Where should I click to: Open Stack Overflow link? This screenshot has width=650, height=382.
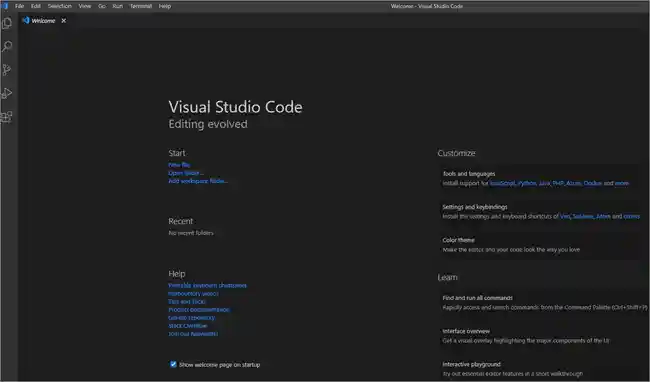pyautogui.click(x=188, y=326)
